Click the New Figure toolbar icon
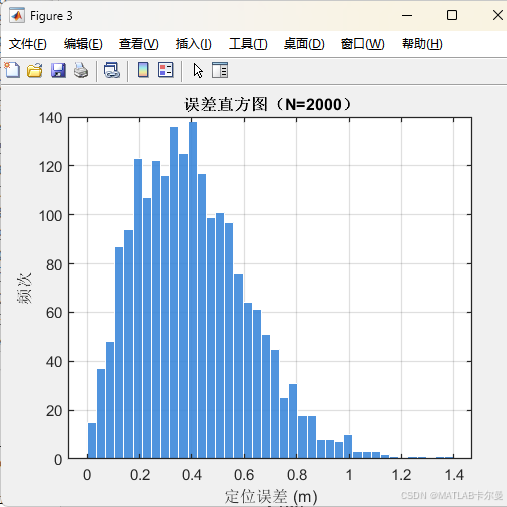This screenshot has height=507, width=507. click(x=12, y=70)
